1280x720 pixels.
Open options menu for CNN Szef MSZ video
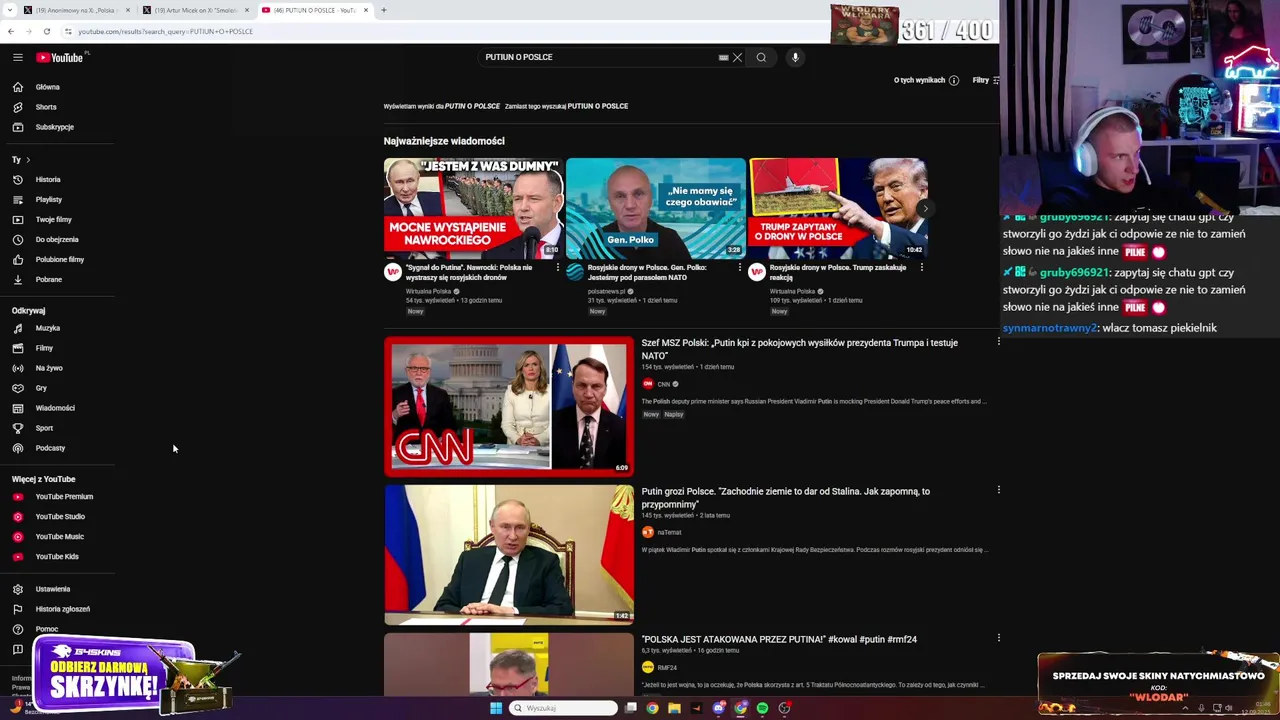[x=998, y=342]
